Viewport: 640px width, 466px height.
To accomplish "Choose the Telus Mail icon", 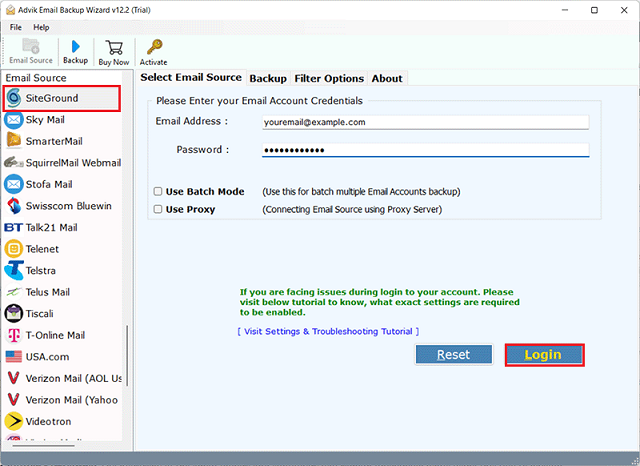I will pyautogui.click(x=13, y=292).
